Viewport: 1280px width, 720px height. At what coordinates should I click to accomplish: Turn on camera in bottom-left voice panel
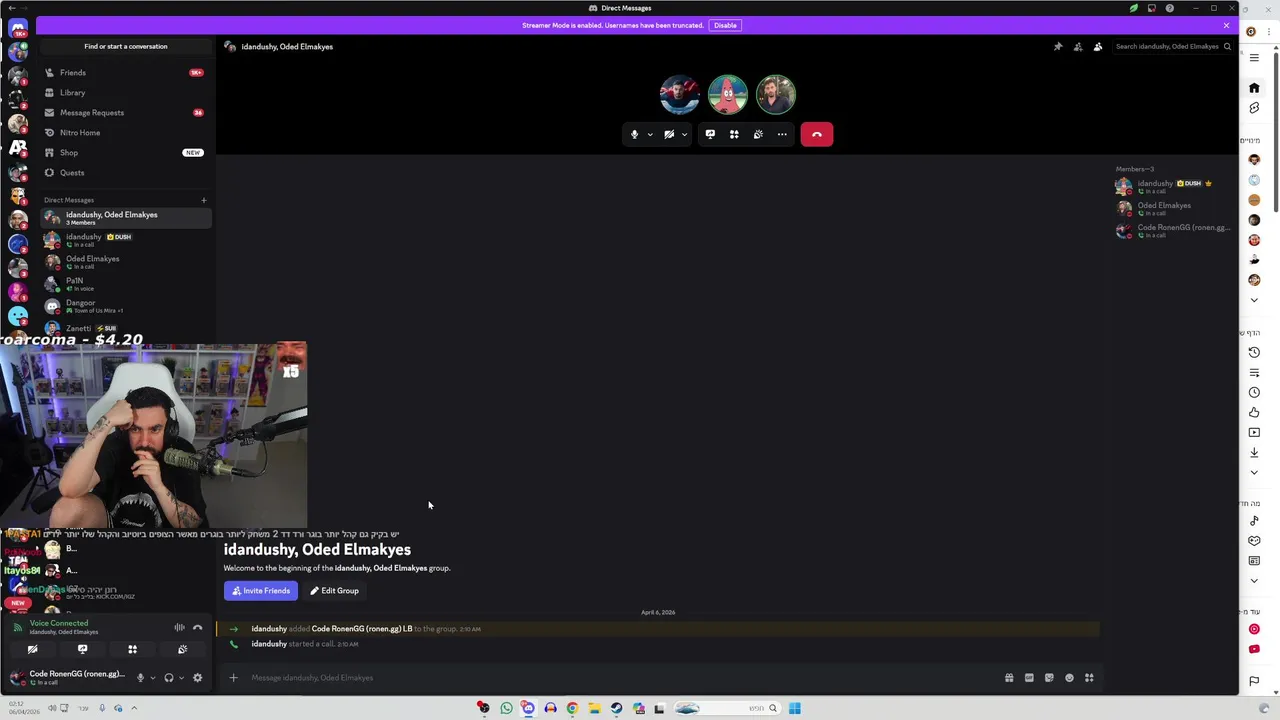point(32,650)
